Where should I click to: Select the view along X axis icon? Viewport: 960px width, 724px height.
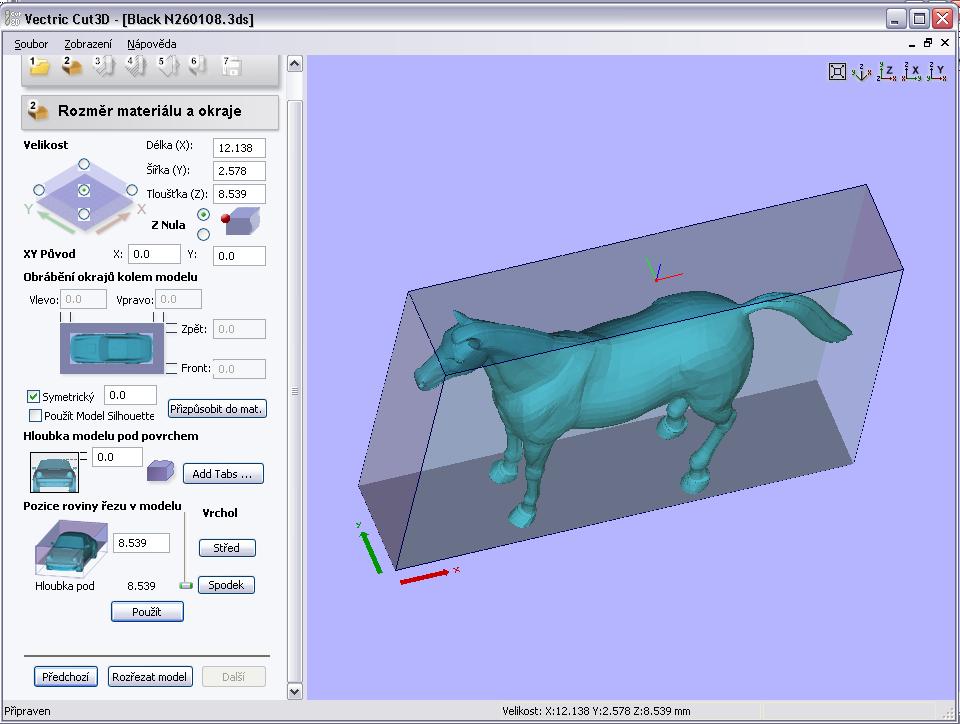(x=910, y=71)
